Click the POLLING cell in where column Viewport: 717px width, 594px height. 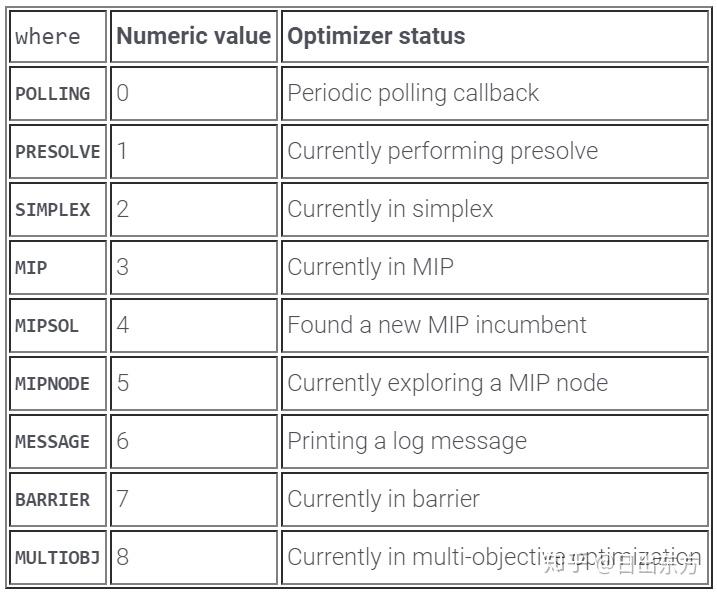point(58,94)
